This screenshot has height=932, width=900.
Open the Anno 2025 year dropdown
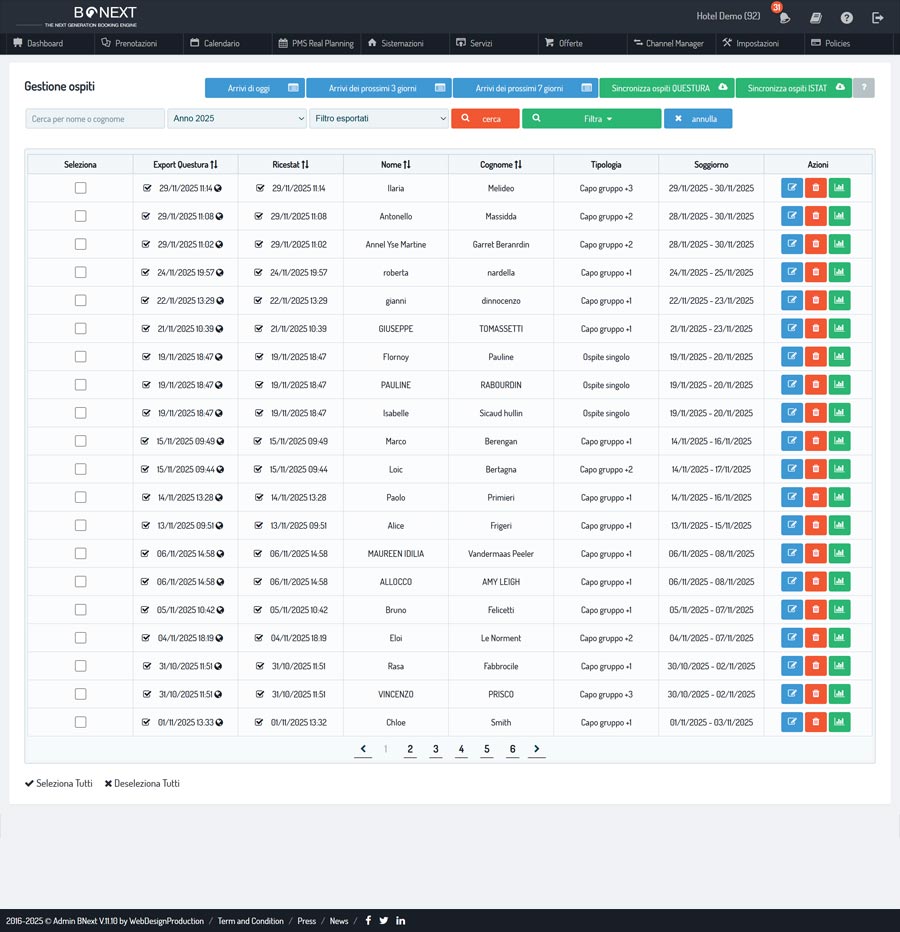(x=237, y=118)
